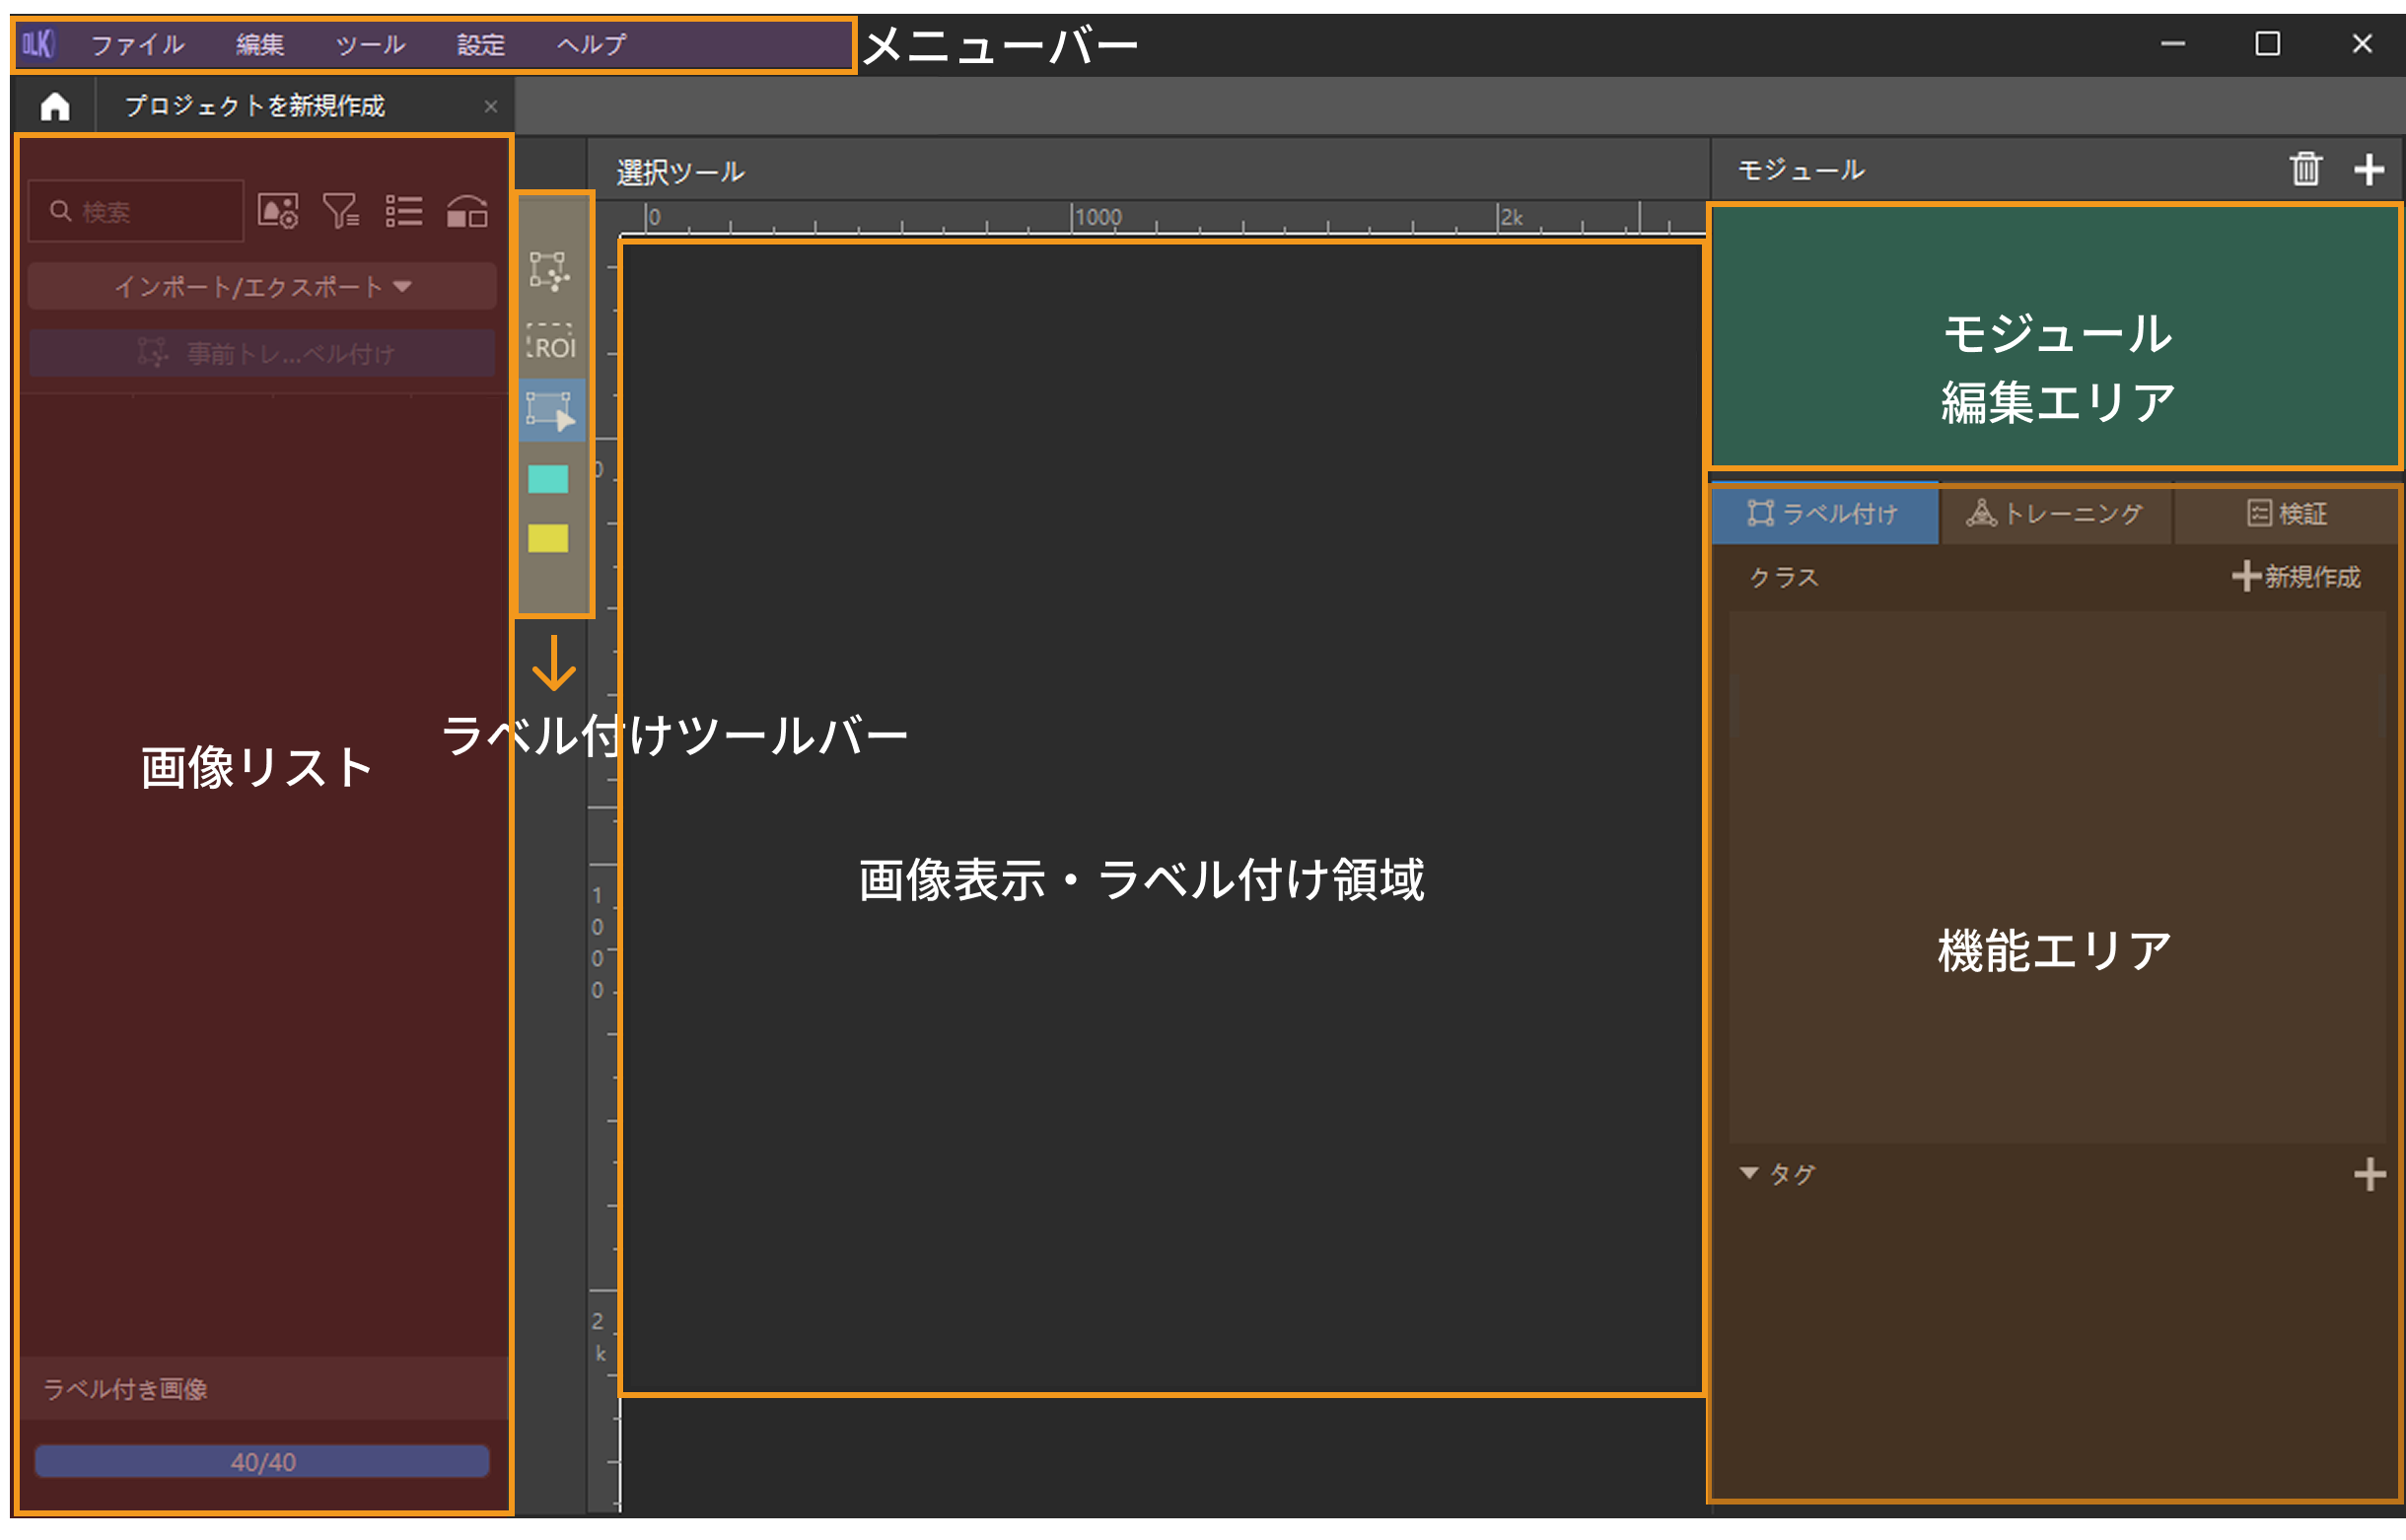Image resolution: width=2406 pixels, height=1540 pixels.
Task: Open the ツール menu
Action: (370, 45)
